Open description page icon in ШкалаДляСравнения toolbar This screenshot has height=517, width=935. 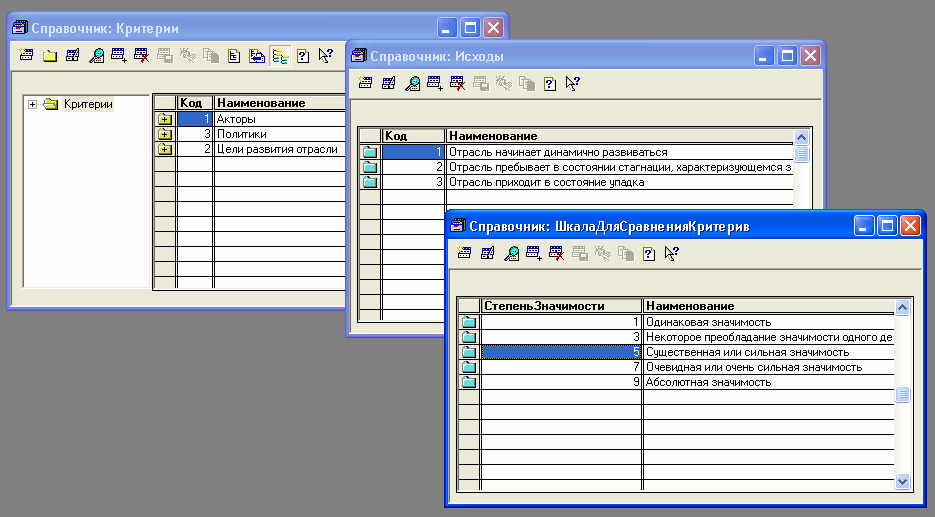point(649,253)
